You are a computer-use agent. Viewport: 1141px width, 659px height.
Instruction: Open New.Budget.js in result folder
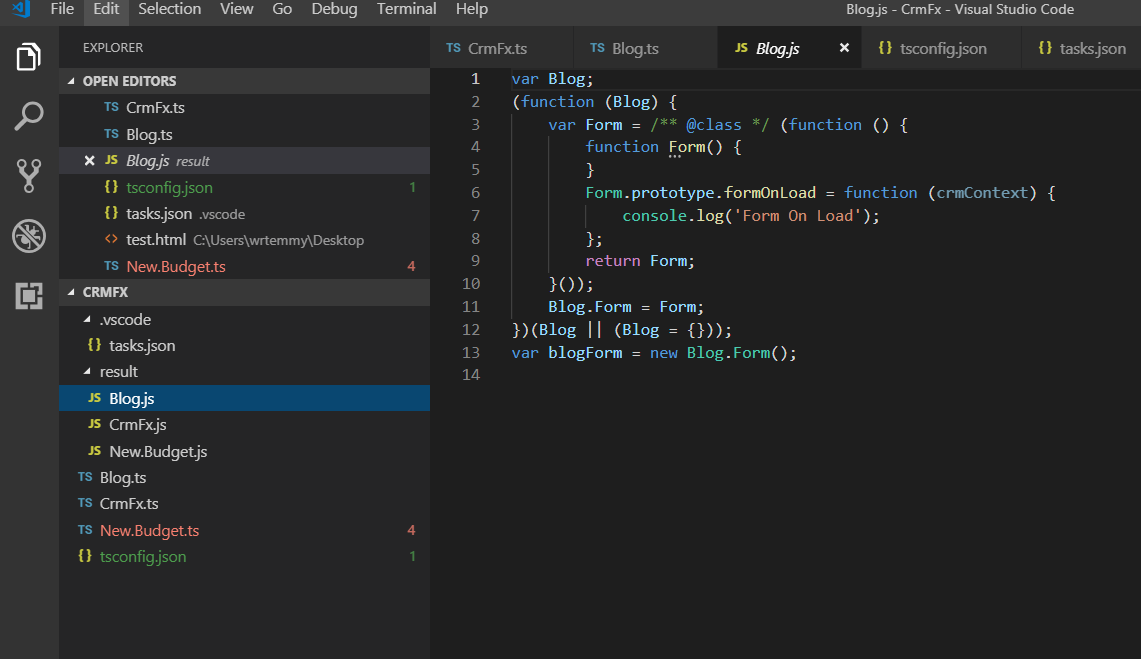244,451
